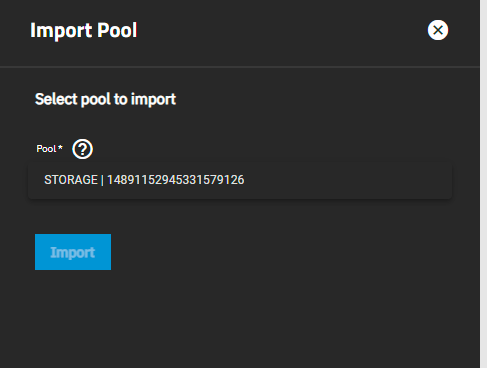Show help via the question mark icon
The width and height of the screenshot is (487, 368).
82,149
